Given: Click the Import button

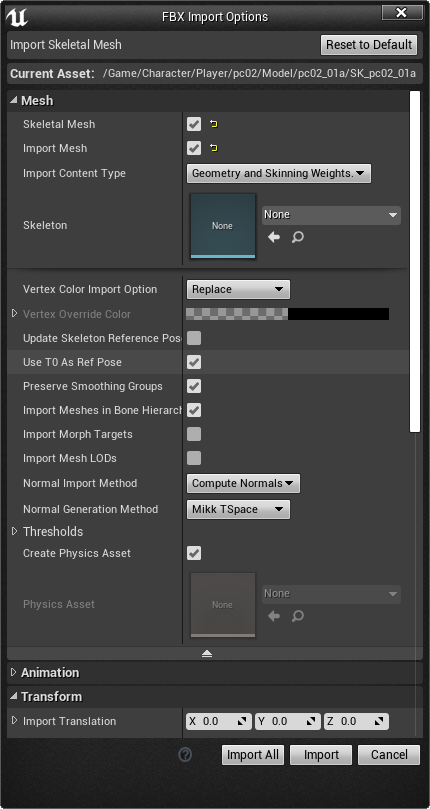Looking at the screenshot, I should tap(321, 755).
